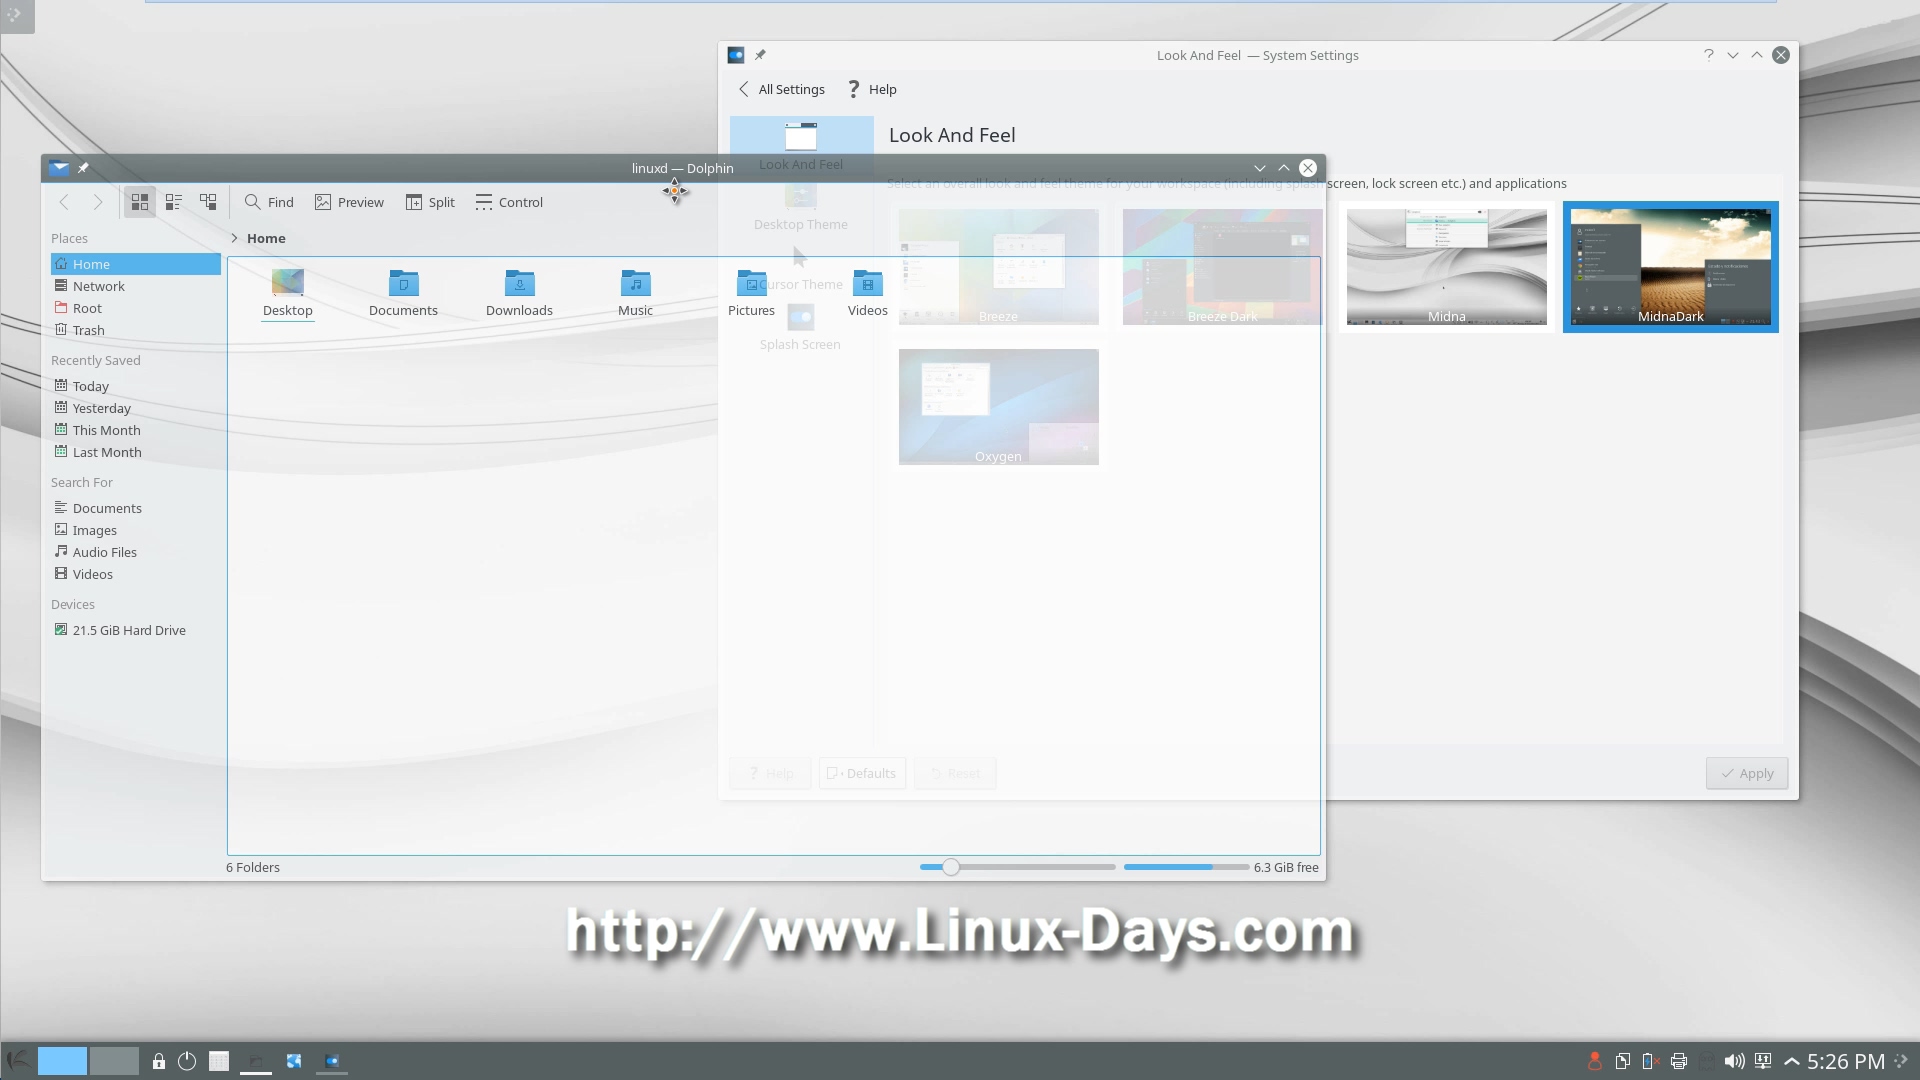
Task: Open the printer tray icon
Action: pyautogui.click(x=1679, y=1061)
